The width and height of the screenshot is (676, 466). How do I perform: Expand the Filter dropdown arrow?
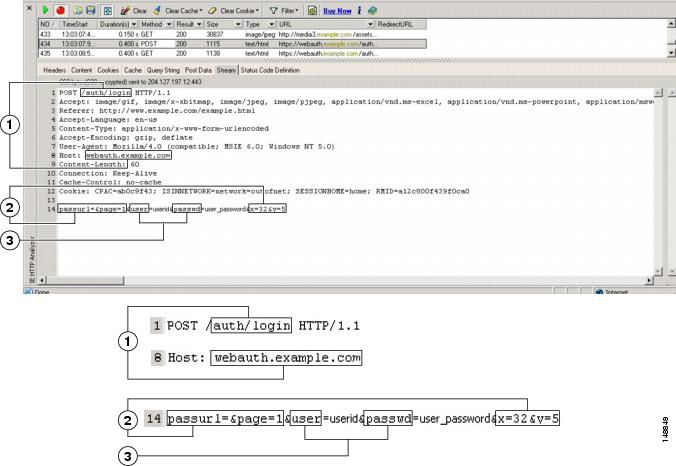click(297, 10)
